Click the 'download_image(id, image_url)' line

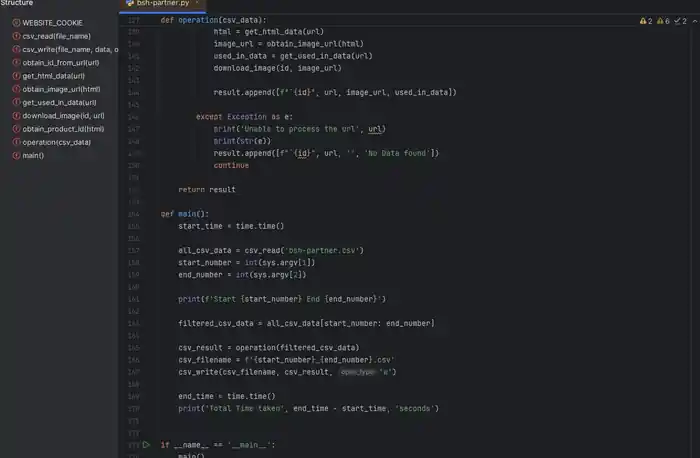[277, 68]
